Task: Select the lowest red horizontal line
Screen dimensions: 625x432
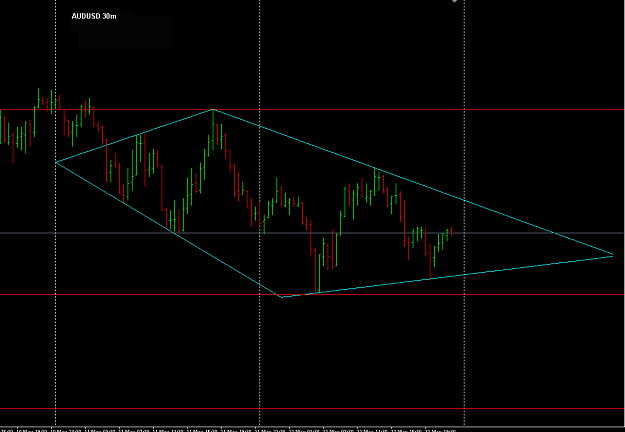Action: coord(312,408)
